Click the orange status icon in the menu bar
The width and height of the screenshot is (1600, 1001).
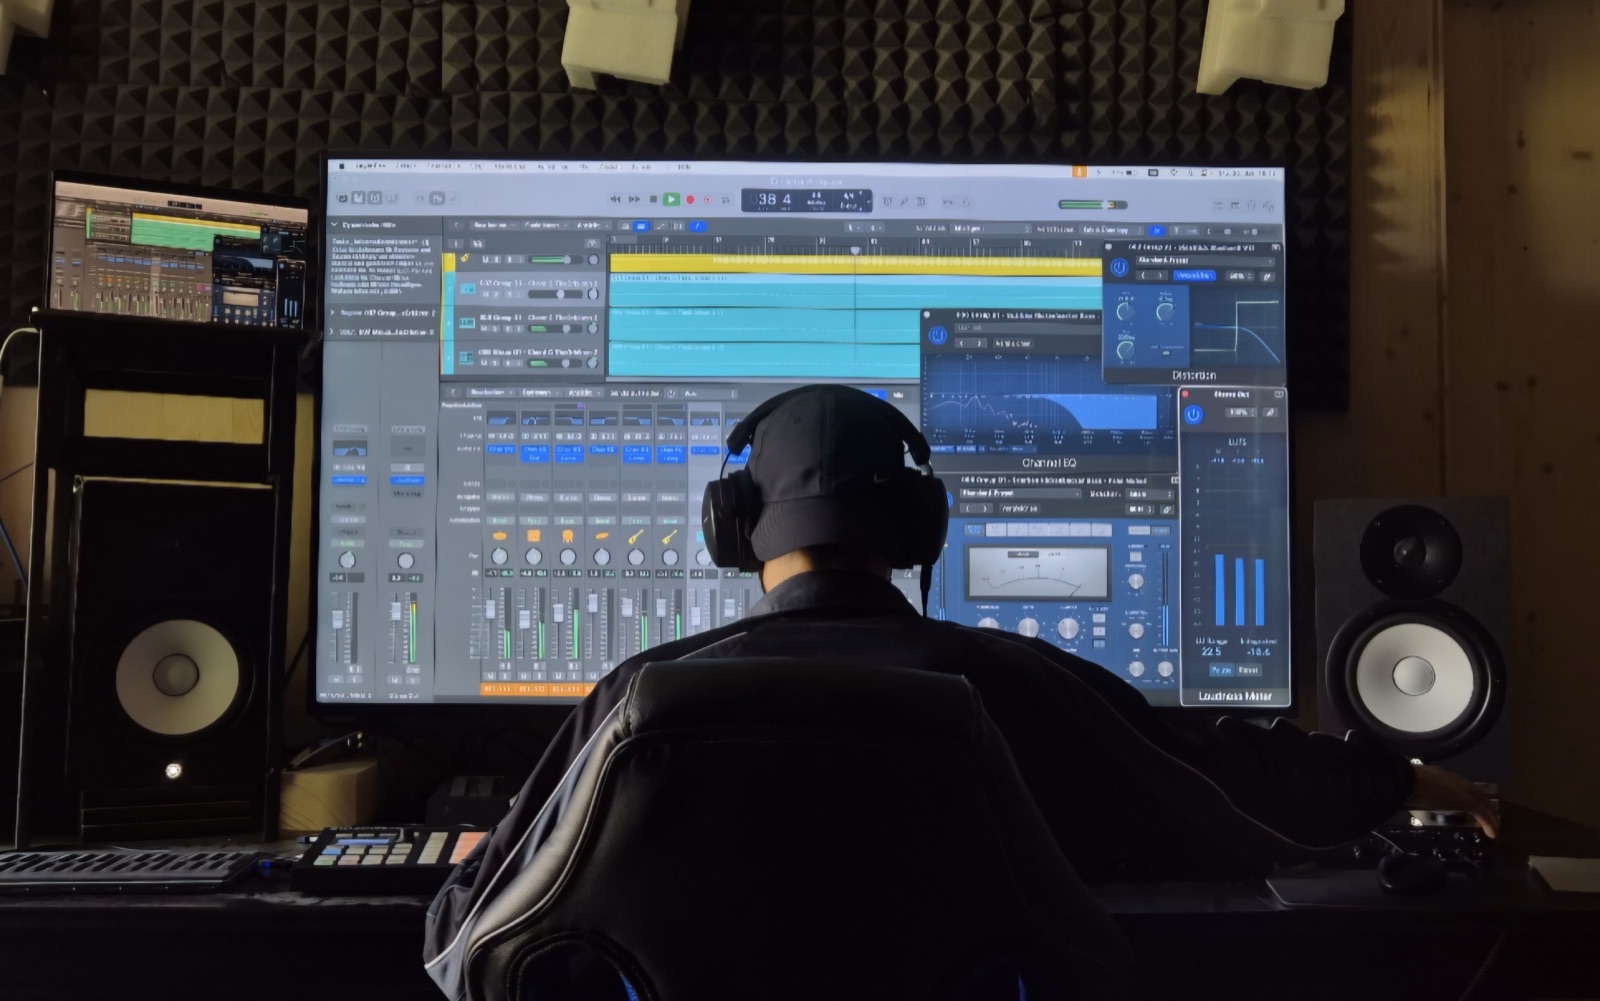1080,172
